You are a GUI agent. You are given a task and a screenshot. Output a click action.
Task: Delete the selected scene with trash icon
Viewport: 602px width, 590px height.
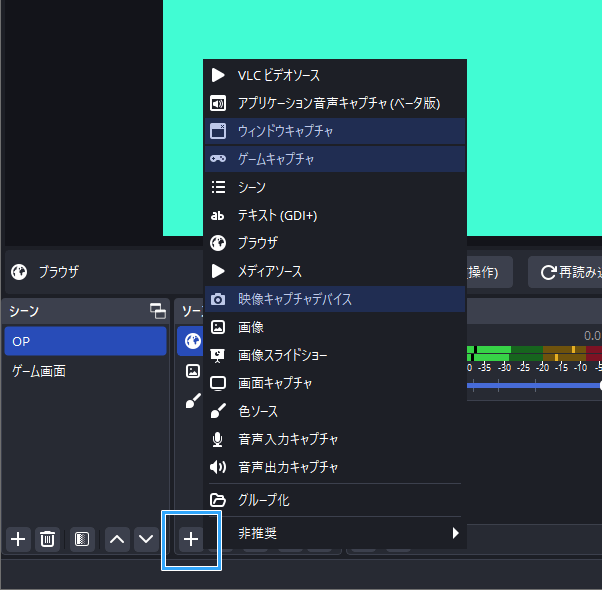[x=47, y=539]
